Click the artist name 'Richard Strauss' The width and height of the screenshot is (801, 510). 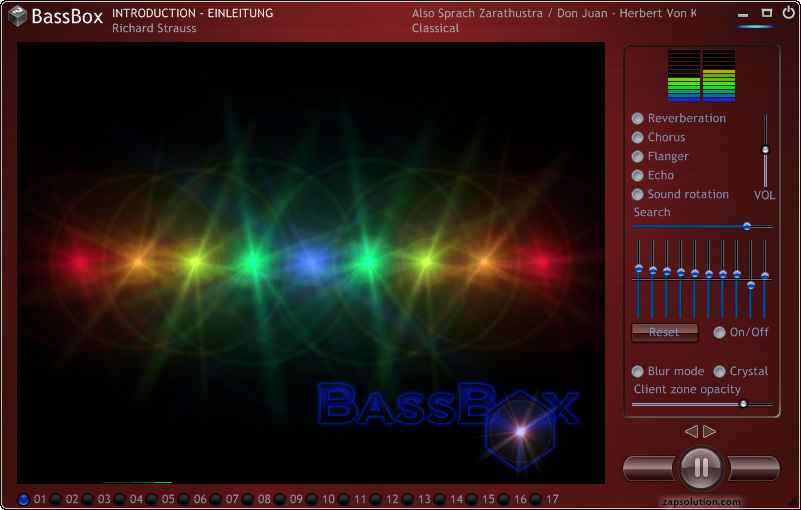tap(154, 29)
